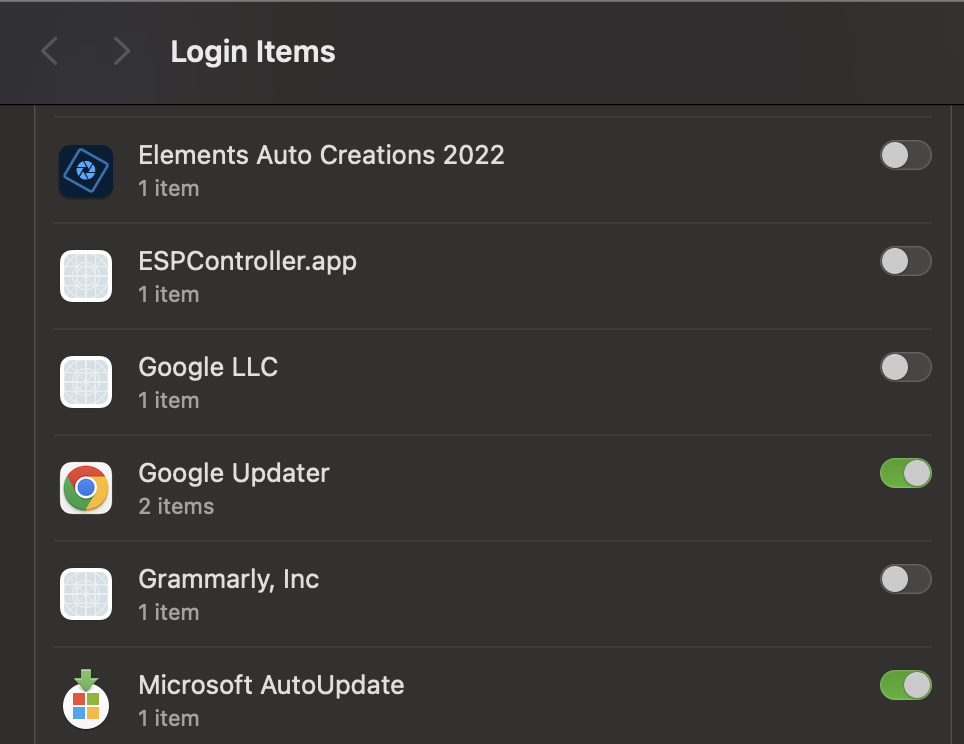Click the Elements Auto Creations 2022 icon
964x744 pixels.
(86, 171)
